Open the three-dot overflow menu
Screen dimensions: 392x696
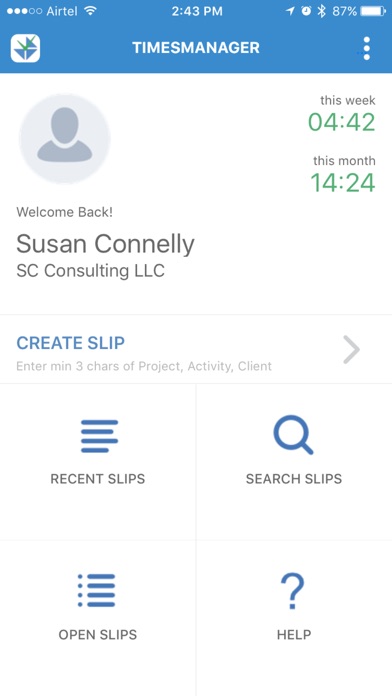click(x=366, y=48)
